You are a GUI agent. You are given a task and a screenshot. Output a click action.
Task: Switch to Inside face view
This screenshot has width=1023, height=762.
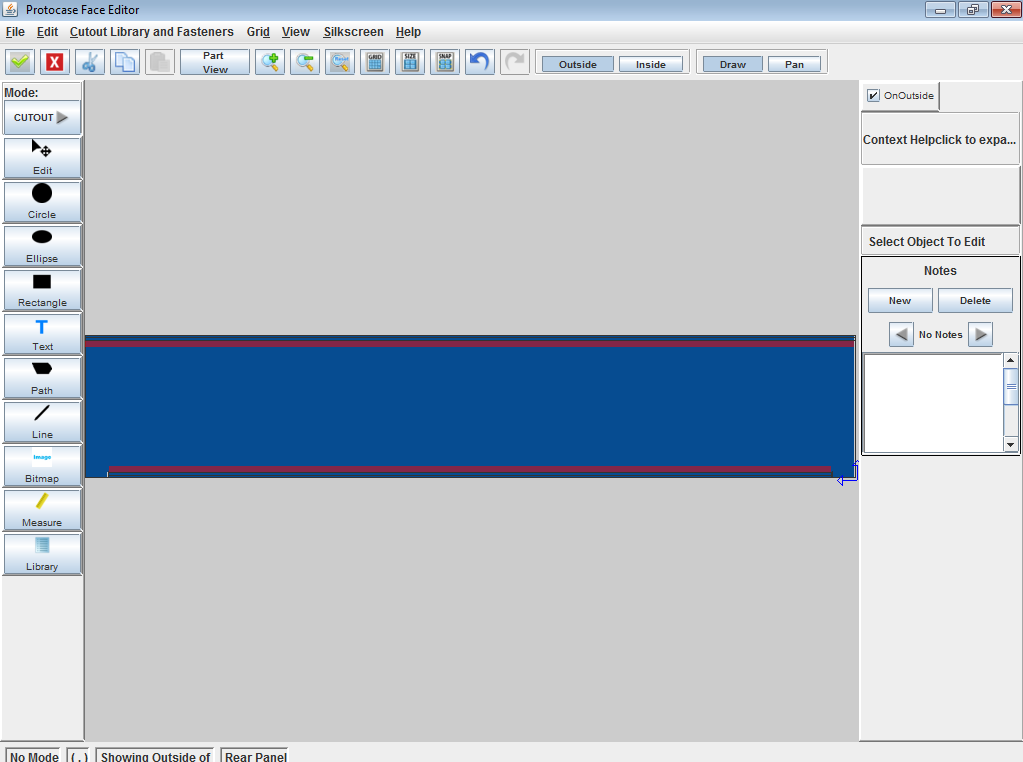(650, 64)
